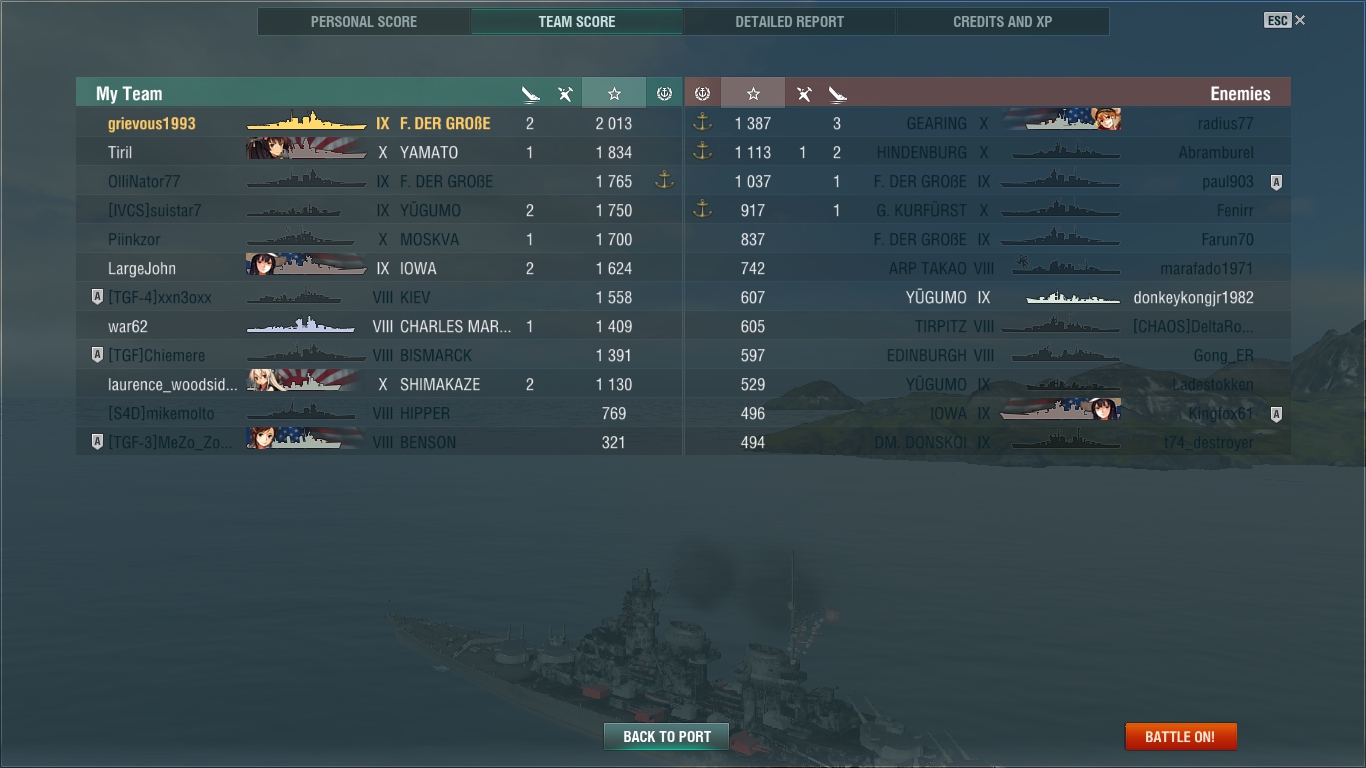The height and width of the screenshot is (768, 1366).
Task: Select player grievous1993 row
Action: tap(379, 123)
